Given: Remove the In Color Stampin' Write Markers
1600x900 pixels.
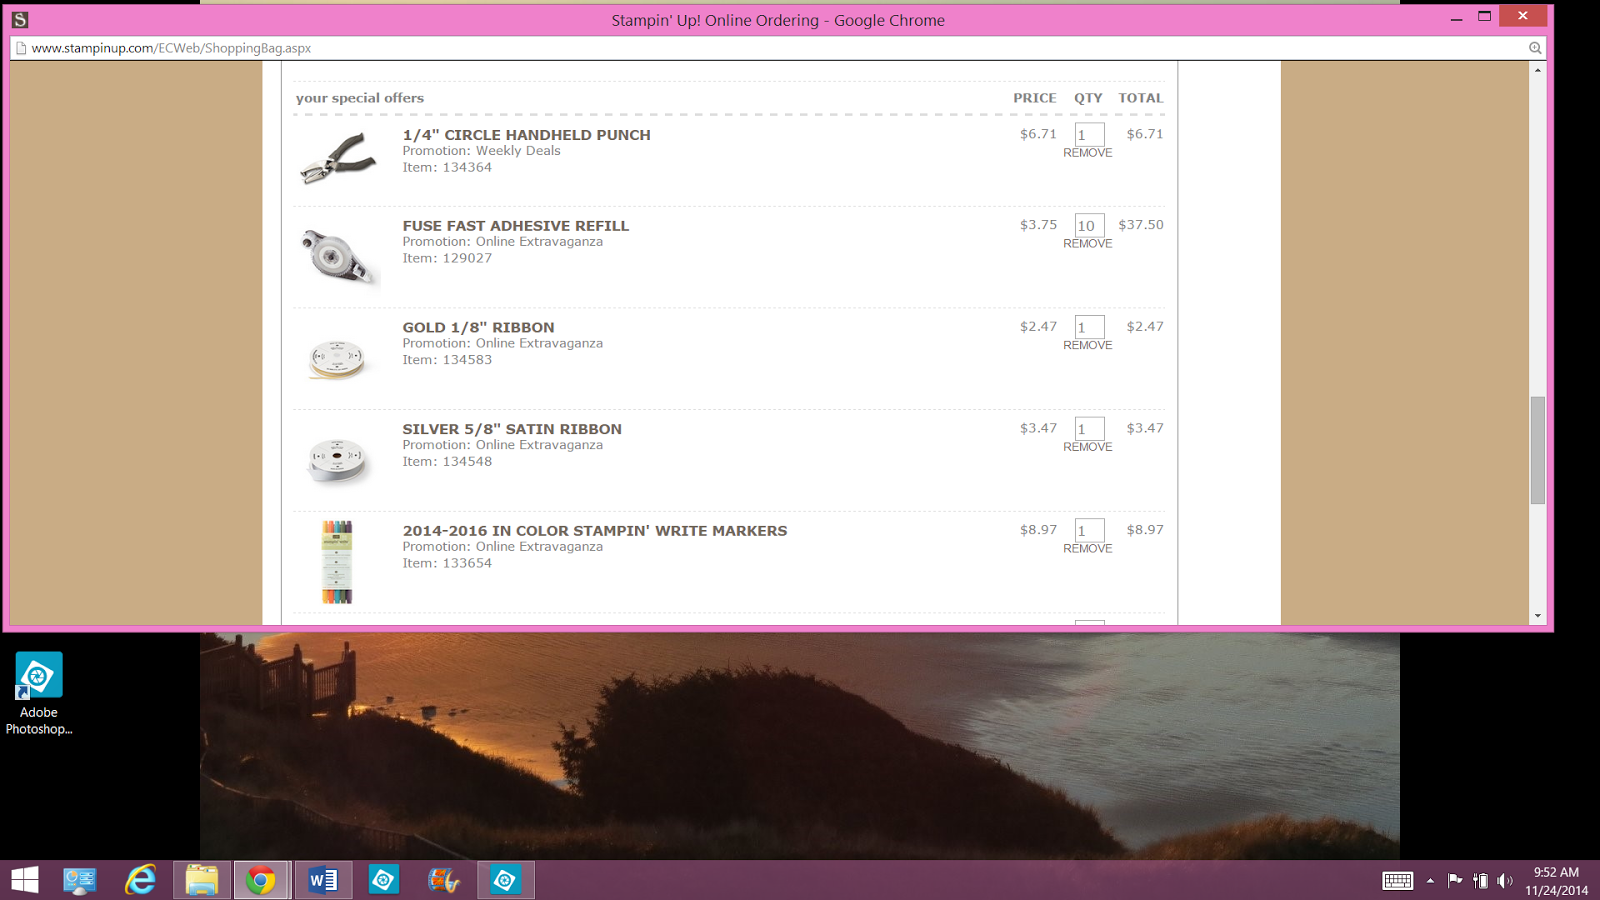Looking at the screenshot, I should (1088, 549).
